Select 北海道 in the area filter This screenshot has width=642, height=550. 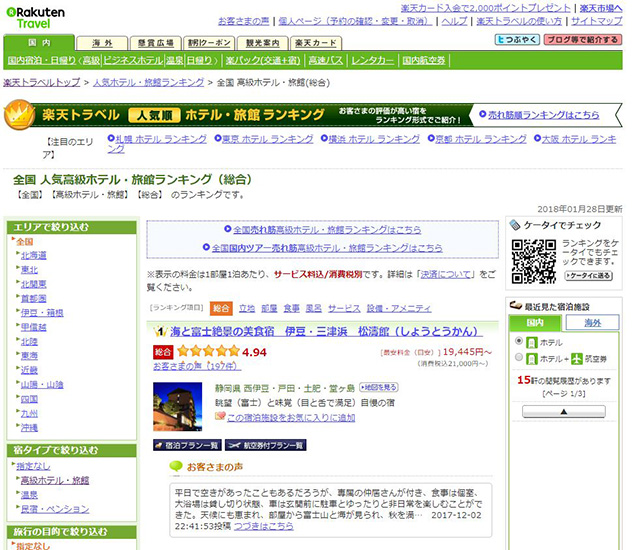pyautogui.click(x=34, y=256)
